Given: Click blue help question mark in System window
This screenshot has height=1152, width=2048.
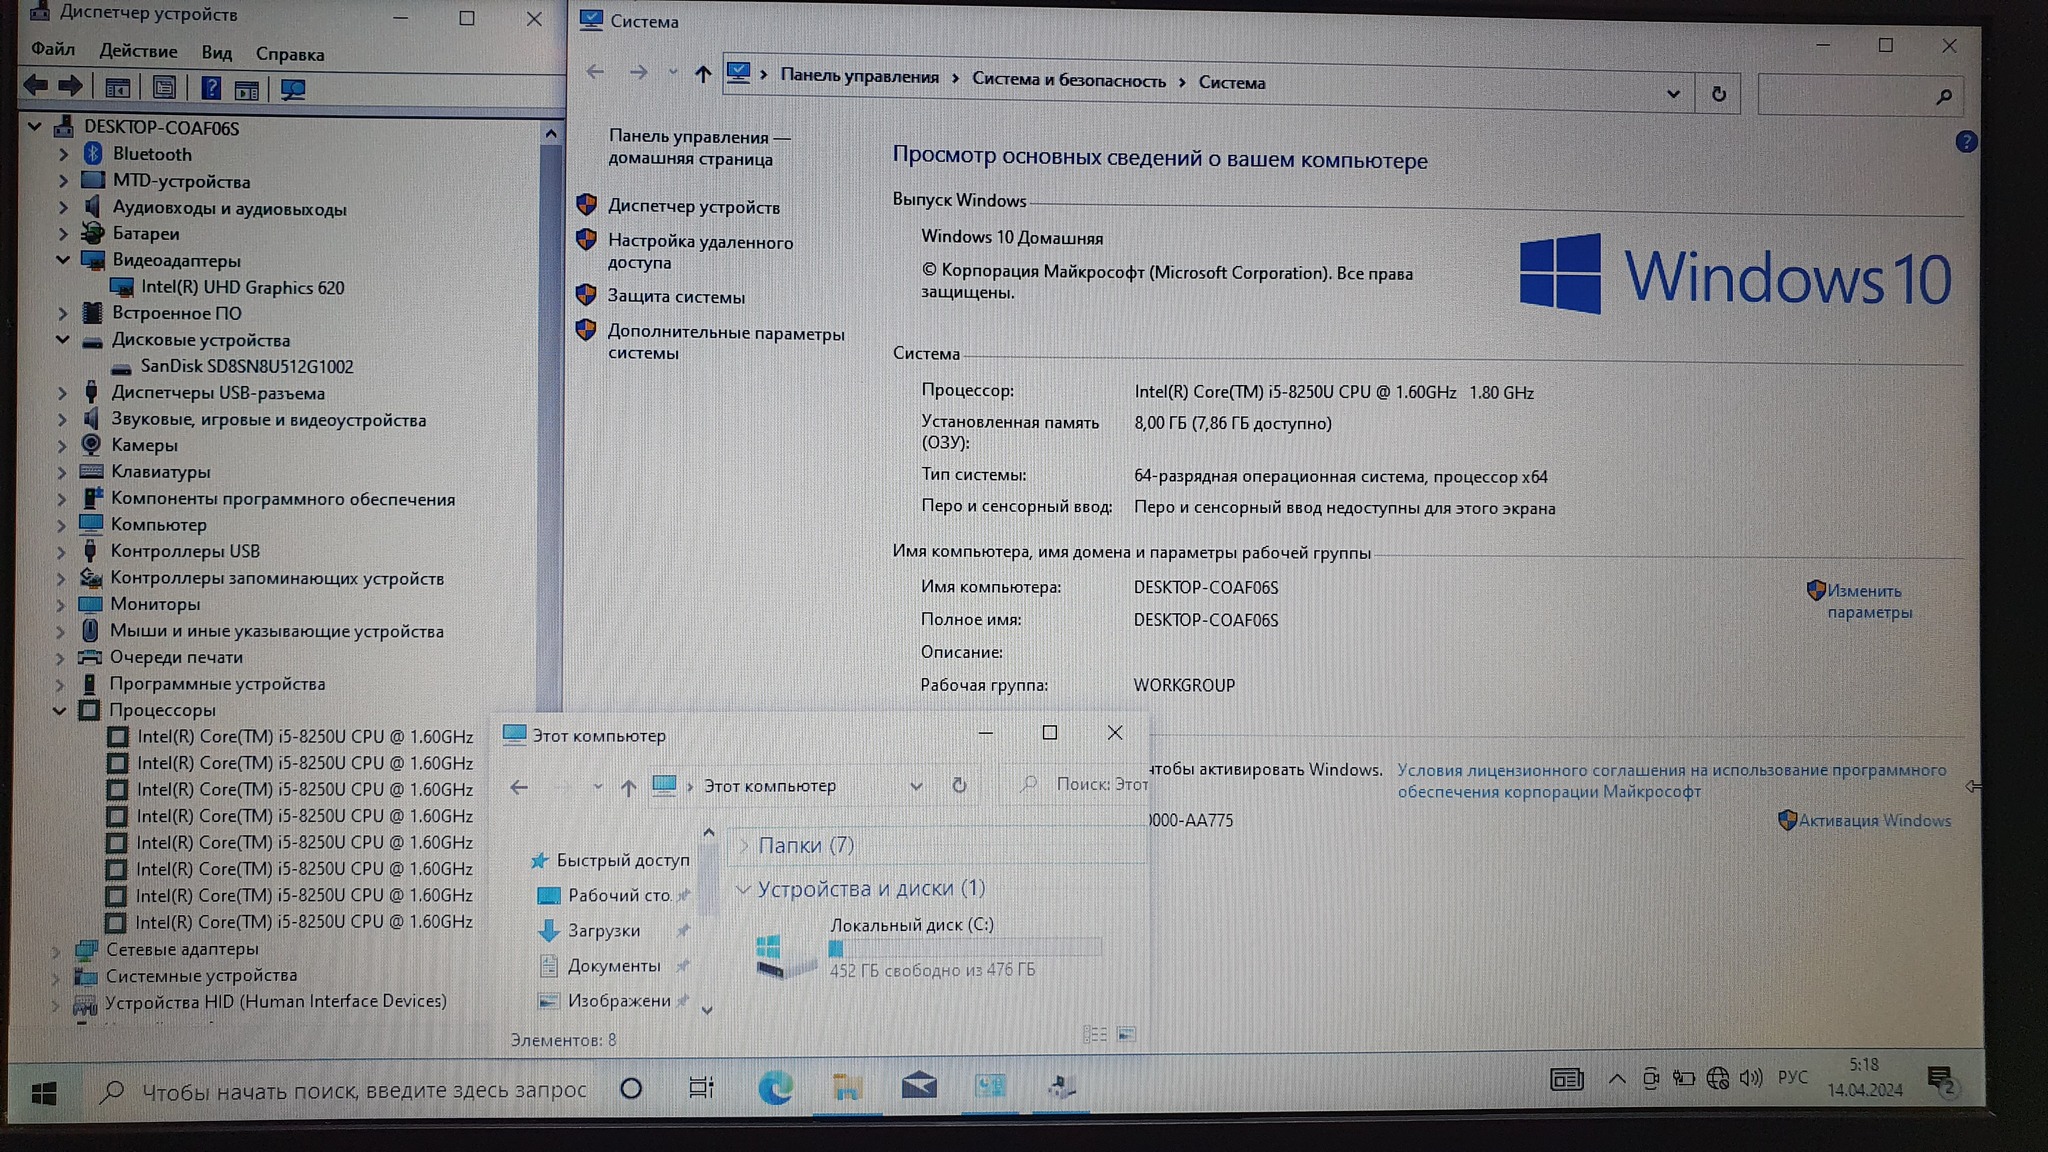Looking at the screenshot, I should click(x=1965, y=142).
